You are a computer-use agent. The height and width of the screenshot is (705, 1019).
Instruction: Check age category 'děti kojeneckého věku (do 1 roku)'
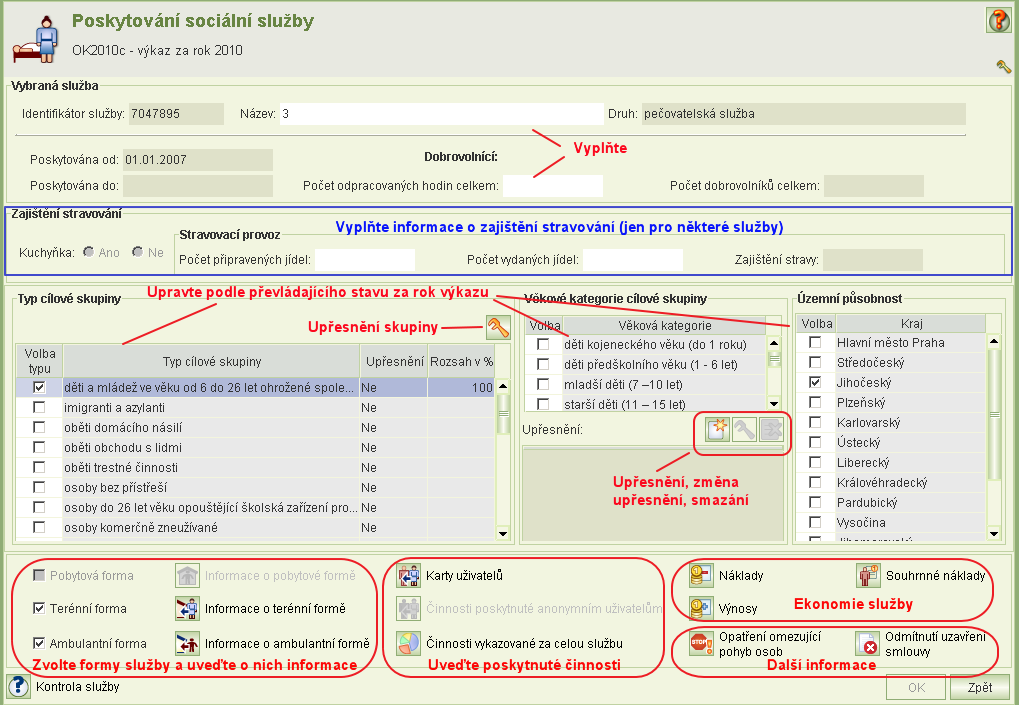click(543, 344)
